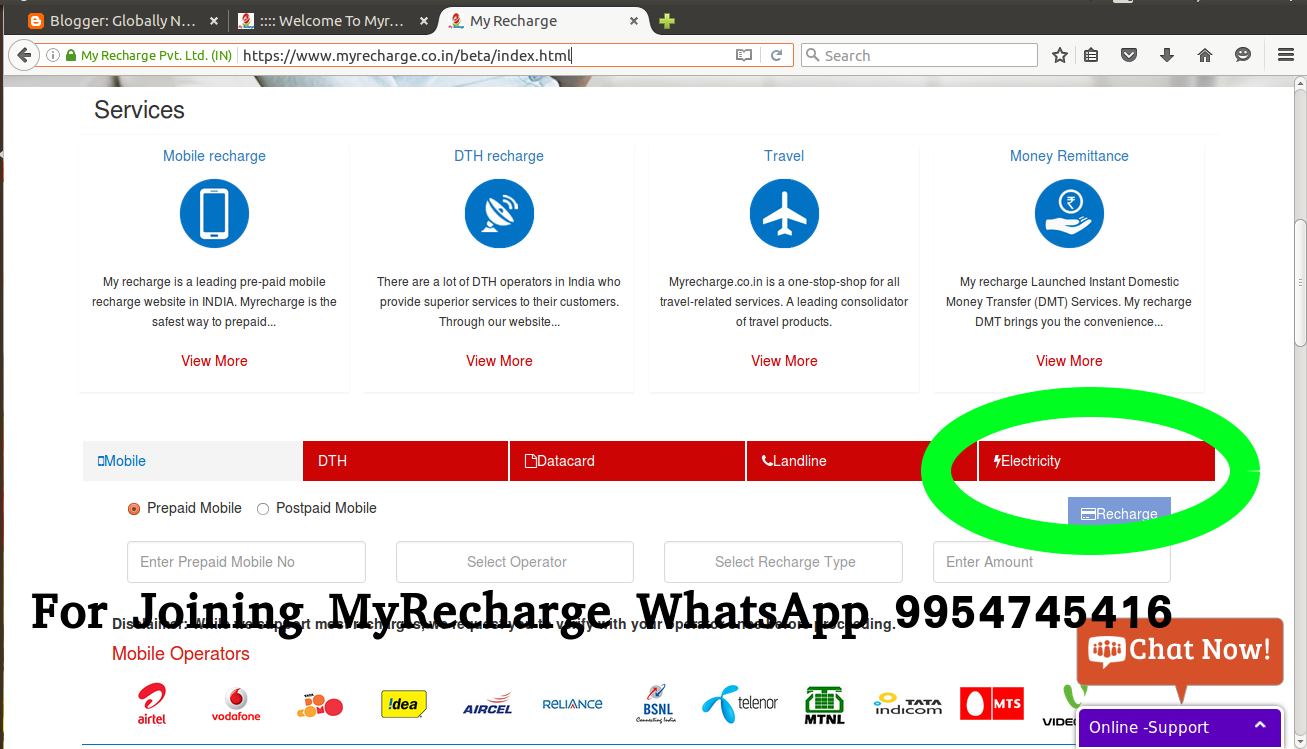Select the Mobile recharge phone icon
The width and height of the screenshot is (1307, 749).
click(214, 213)
